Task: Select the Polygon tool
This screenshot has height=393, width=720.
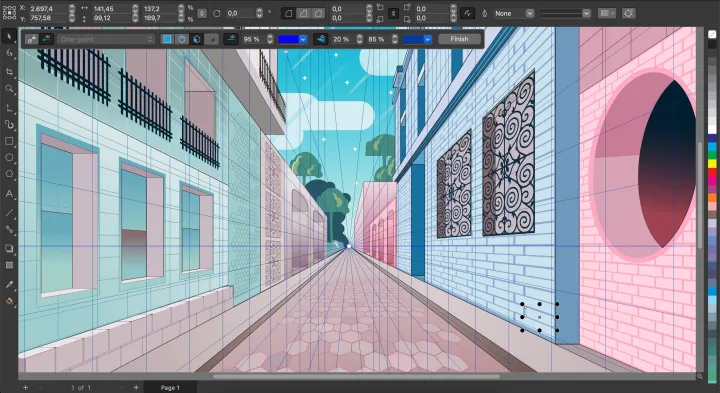Action: [9, 175]
